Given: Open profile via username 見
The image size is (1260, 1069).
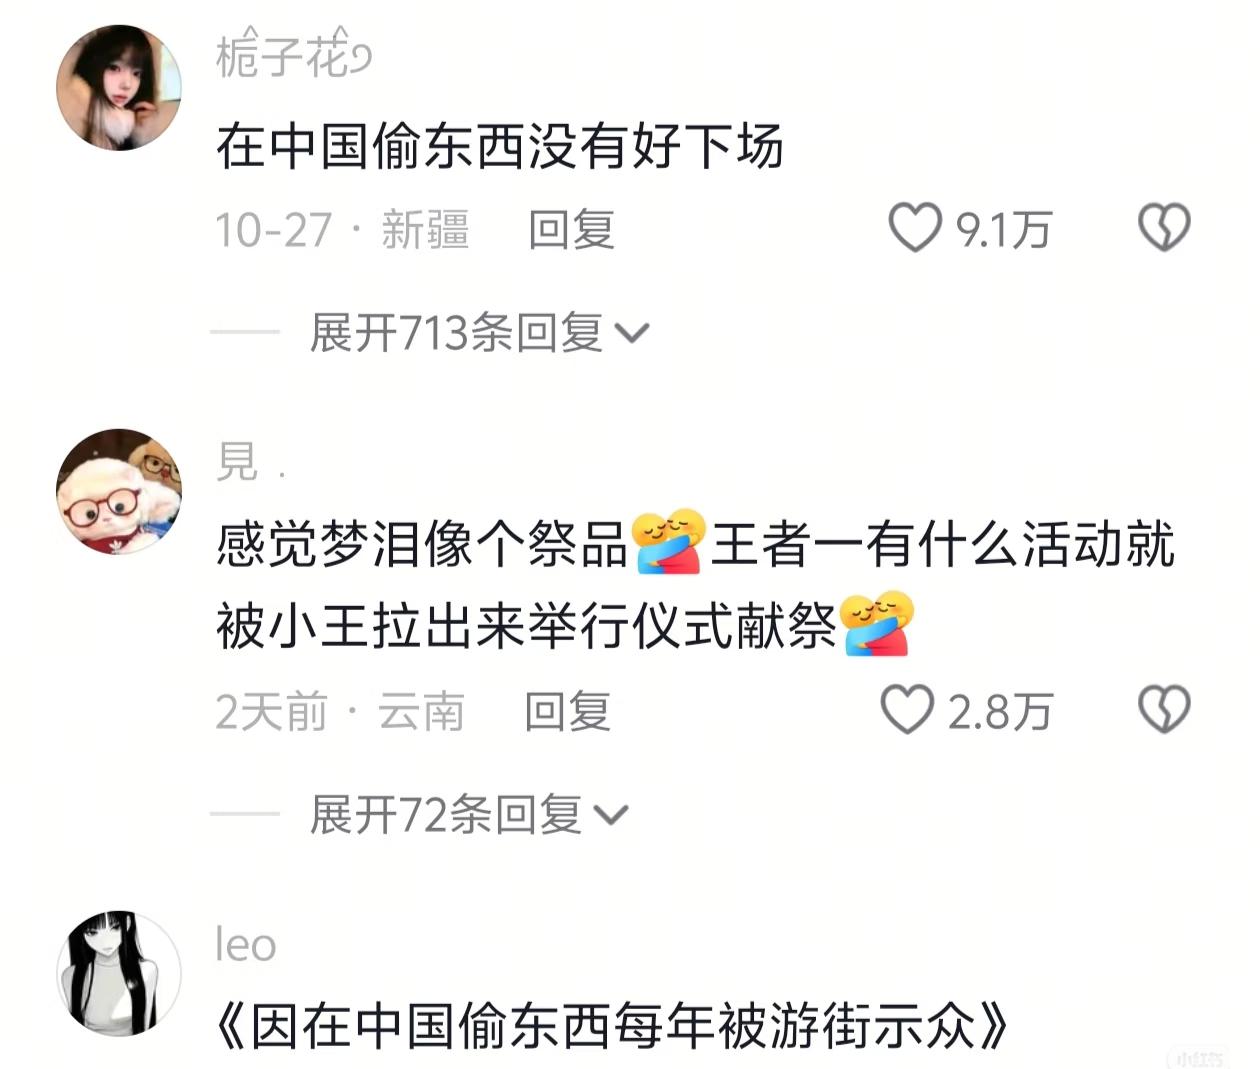Looking at the screenshot, I should point(251,461).
